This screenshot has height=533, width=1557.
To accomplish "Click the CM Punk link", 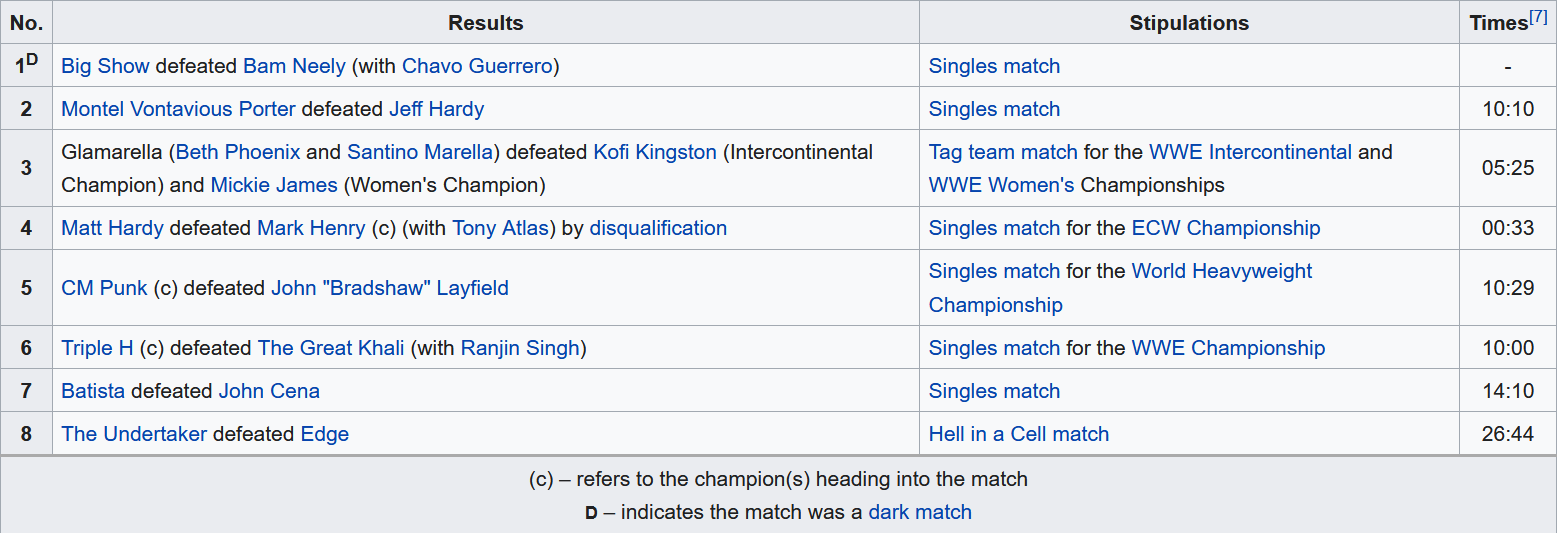I will point(104,288).
